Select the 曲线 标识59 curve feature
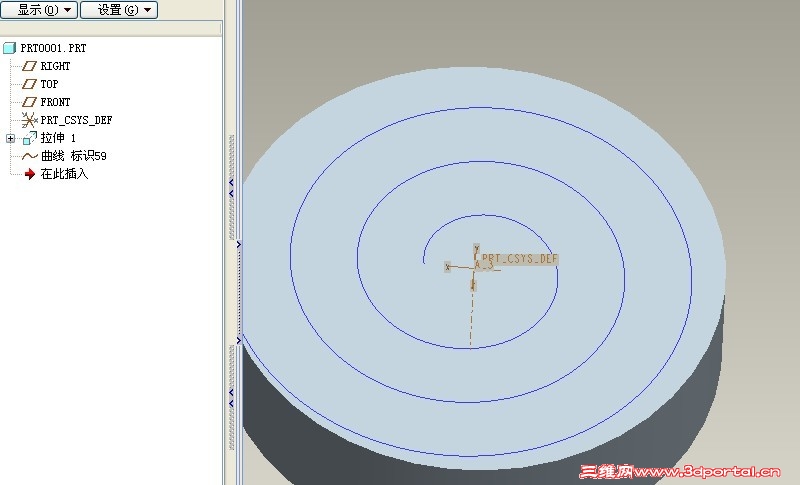The height and width of the screenshot is (485, 800). pos(73,156)
